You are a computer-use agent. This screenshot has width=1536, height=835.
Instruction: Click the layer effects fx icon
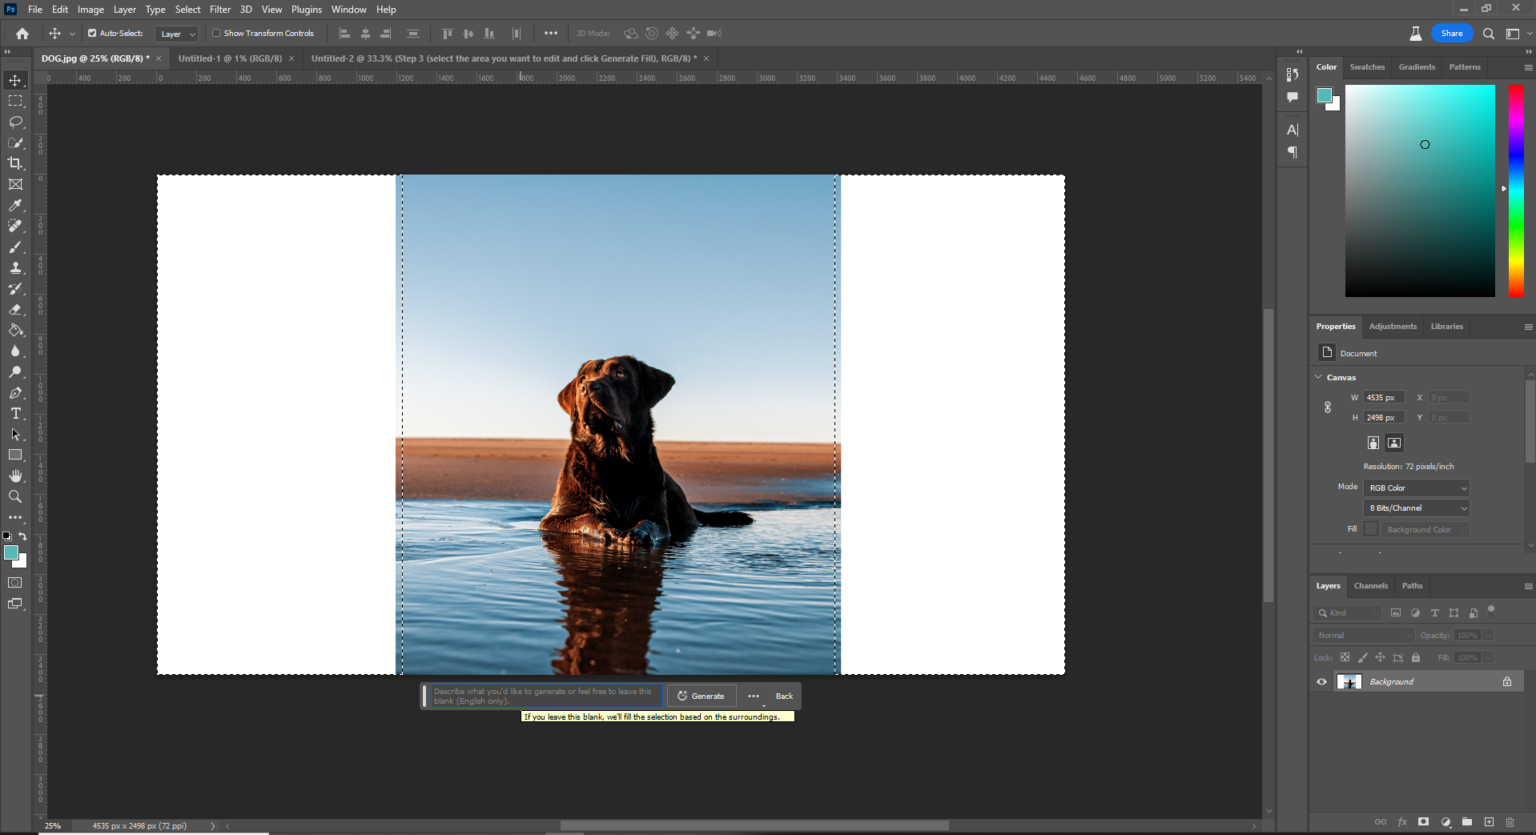pos(1402,822)
